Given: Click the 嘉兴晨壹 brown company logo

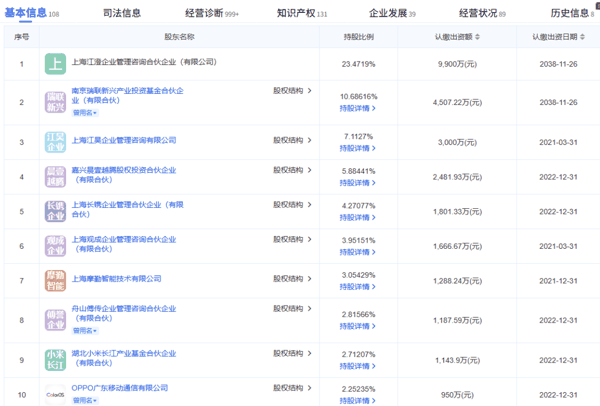Looking at the screenshot, I should click(57, 176).
